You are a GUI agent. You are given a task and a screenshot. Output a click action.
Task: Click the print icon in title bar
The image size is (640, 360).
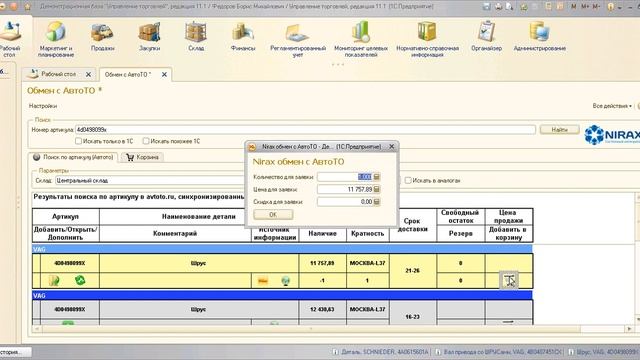[x=498, y=7]
